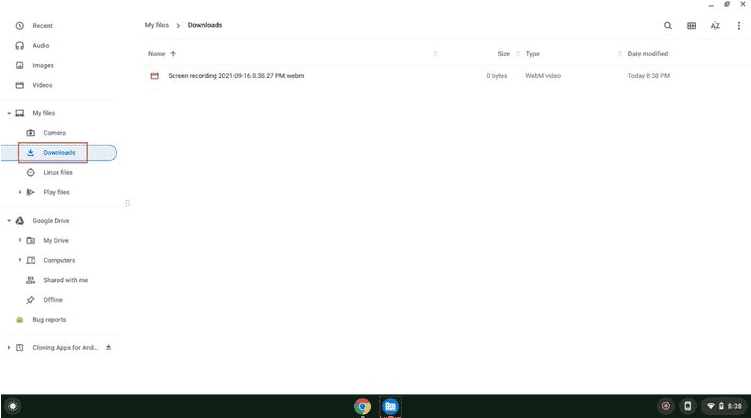Open Bug reports in sidebar
The height and width of the screenshot is (418, 751).
[49, 320]
